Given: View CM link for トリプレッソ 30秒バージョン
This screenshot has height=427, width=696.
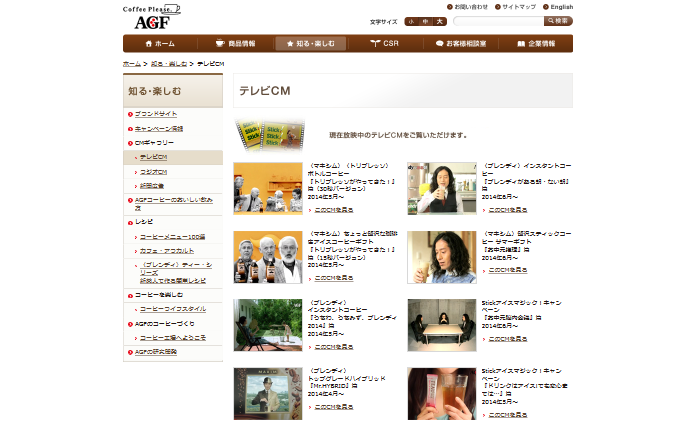Looking at the screenshot, I should (x=334, y=210).
